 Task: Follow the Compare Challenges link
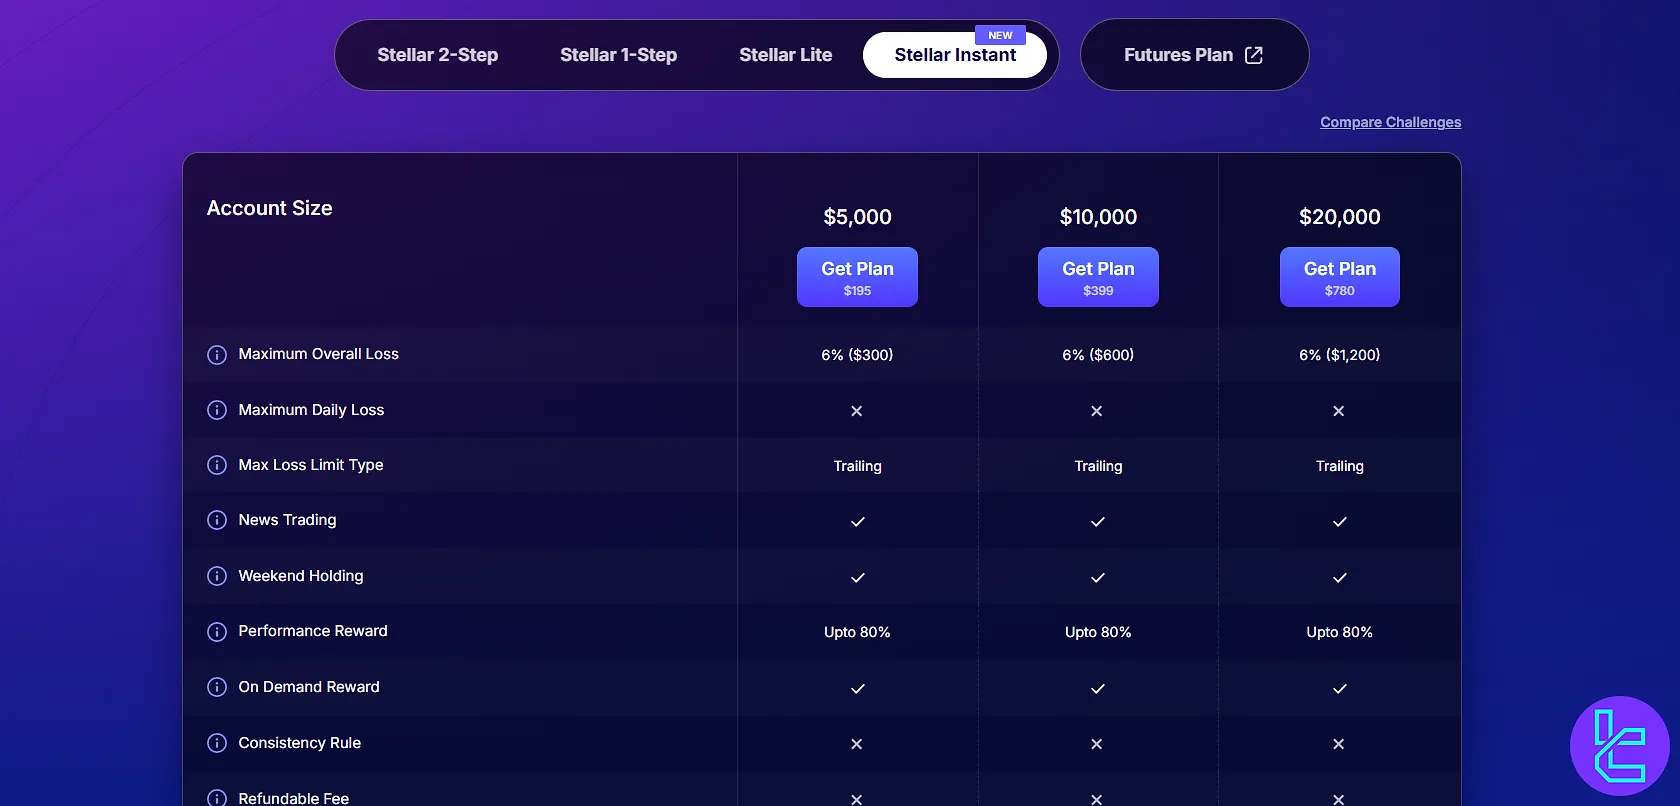(1390, 122)
